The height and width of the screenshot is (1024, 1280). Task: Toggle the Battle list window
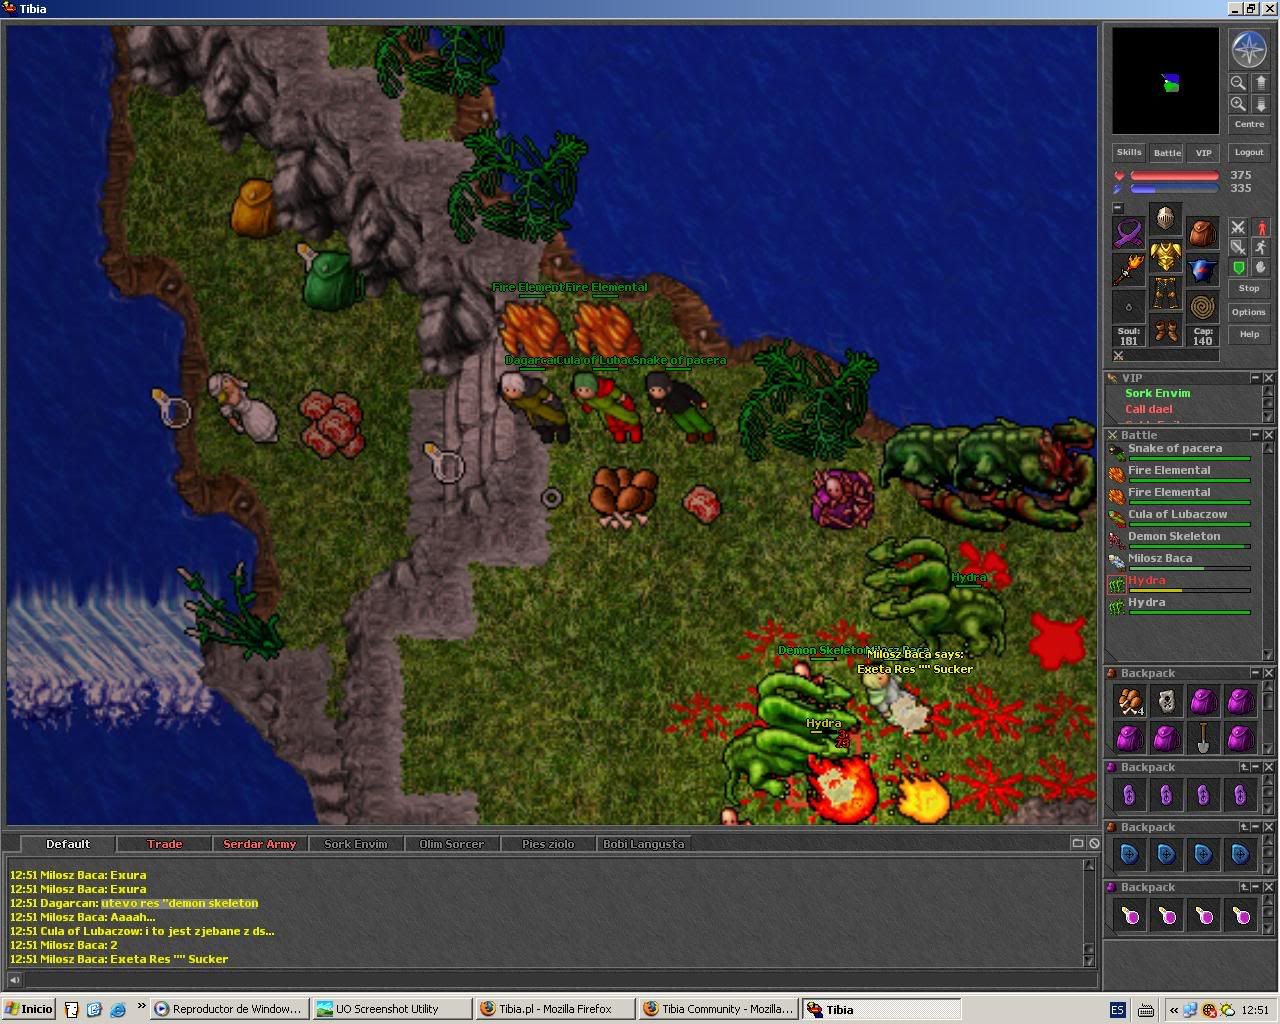[x=1167, y=153]
